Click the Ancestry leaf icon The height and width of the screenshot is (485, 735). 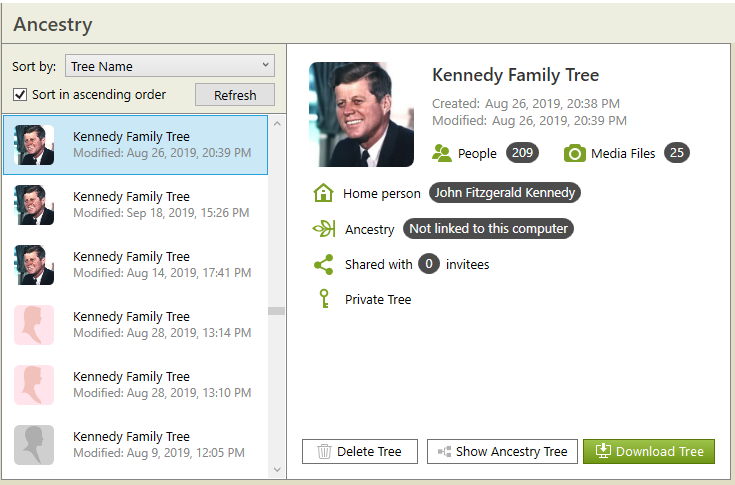[323, 229]
